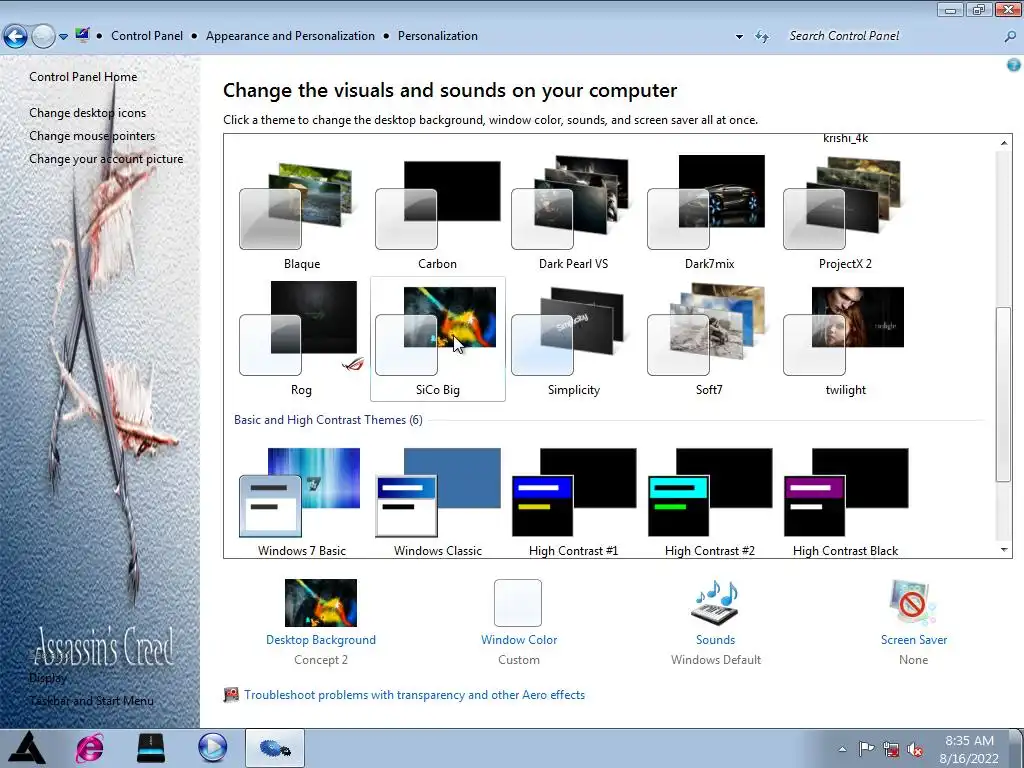Open the Action Center flag icon
1024x768 pixels.
pos(866,749)
